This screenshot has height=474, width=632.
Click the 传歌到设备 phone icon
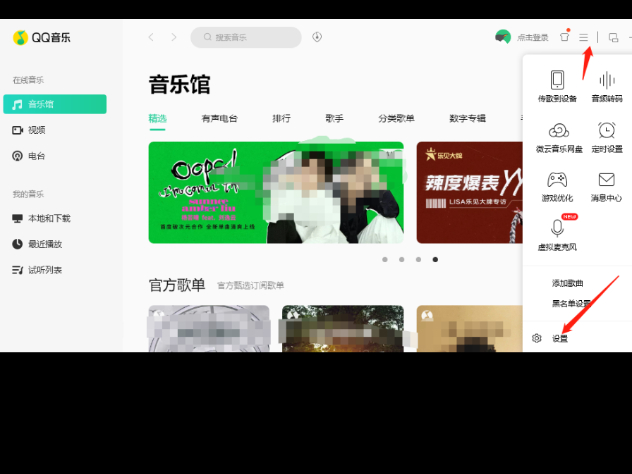557,80
